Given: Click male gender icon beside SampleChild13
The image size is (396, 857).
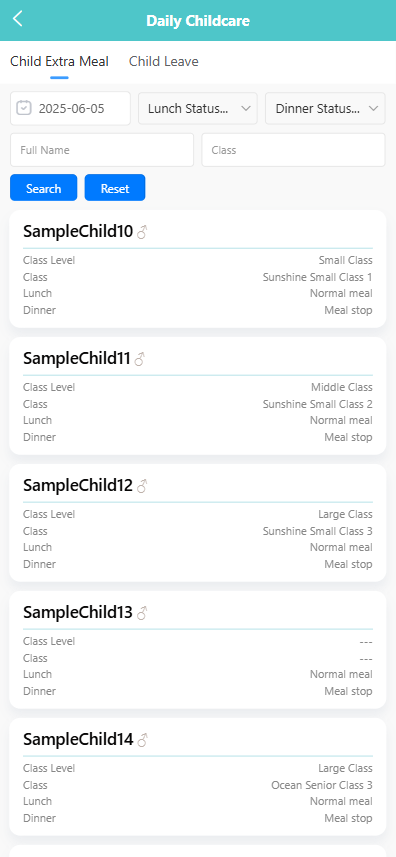Looking at the screenshot, I should [142, 613].
